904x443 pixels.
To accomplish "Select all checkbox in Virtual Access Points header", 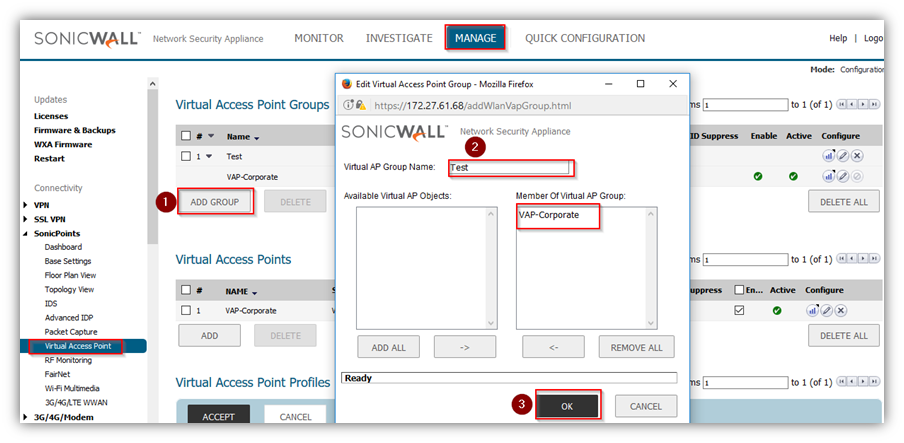I will [x=185, y=291].
